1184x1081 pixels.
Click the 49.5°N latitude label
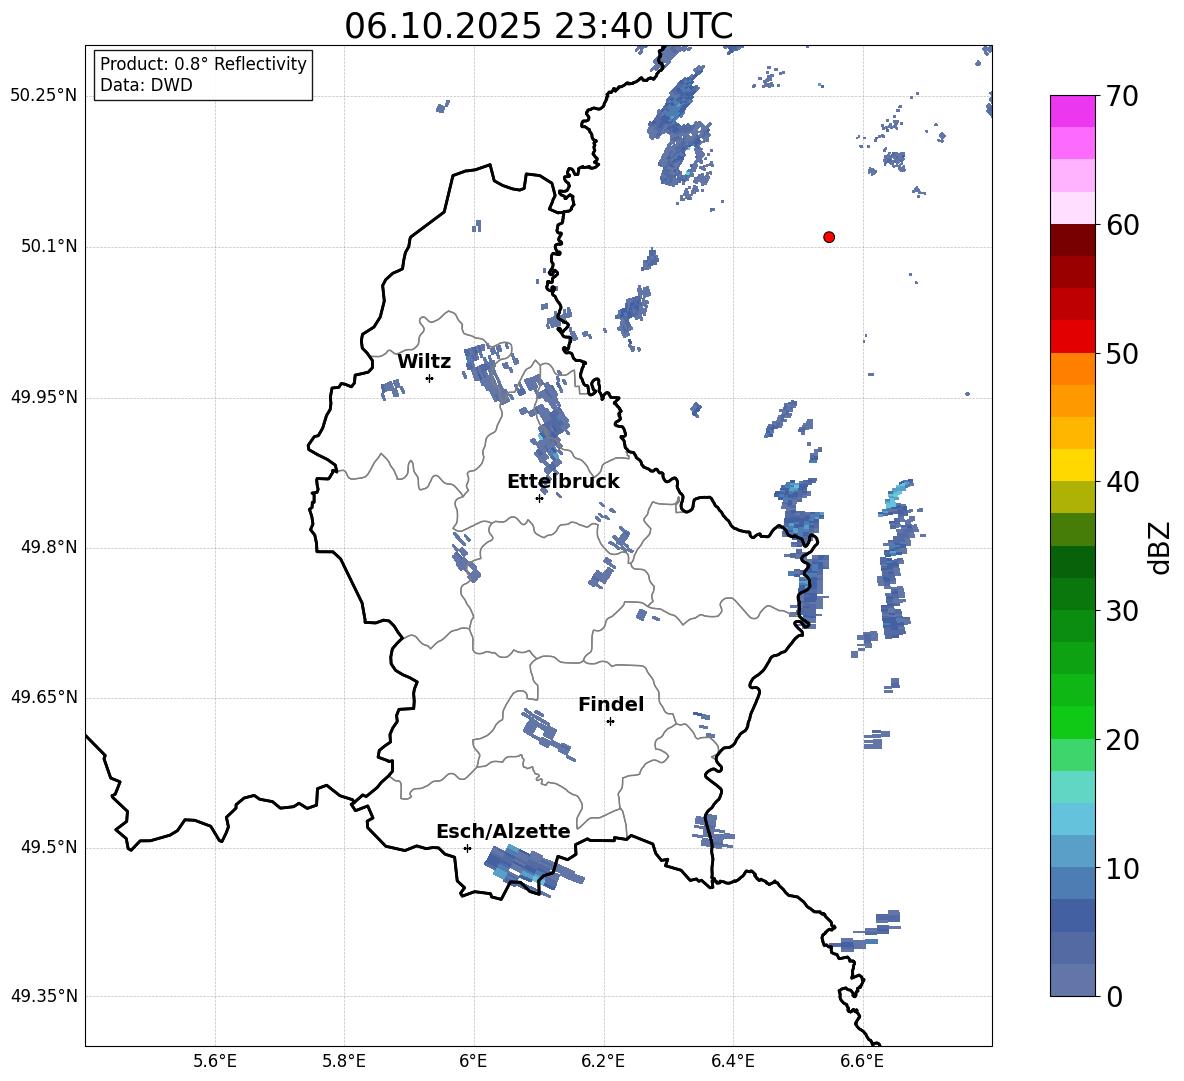pos(50,847)
